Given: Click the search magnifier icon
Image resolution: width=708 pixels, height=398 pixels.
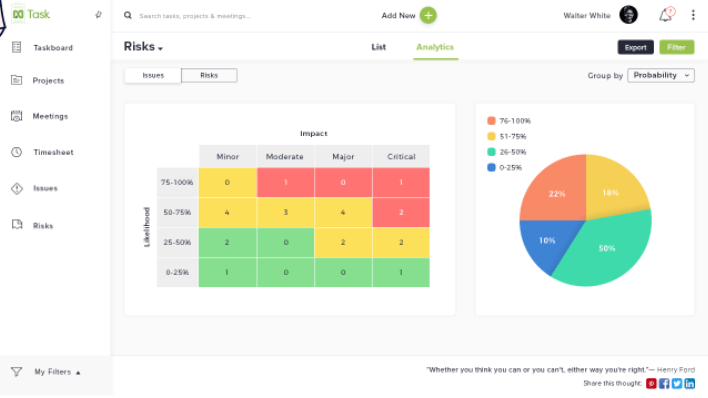Looking at the screenshot, I should (128, 15).
